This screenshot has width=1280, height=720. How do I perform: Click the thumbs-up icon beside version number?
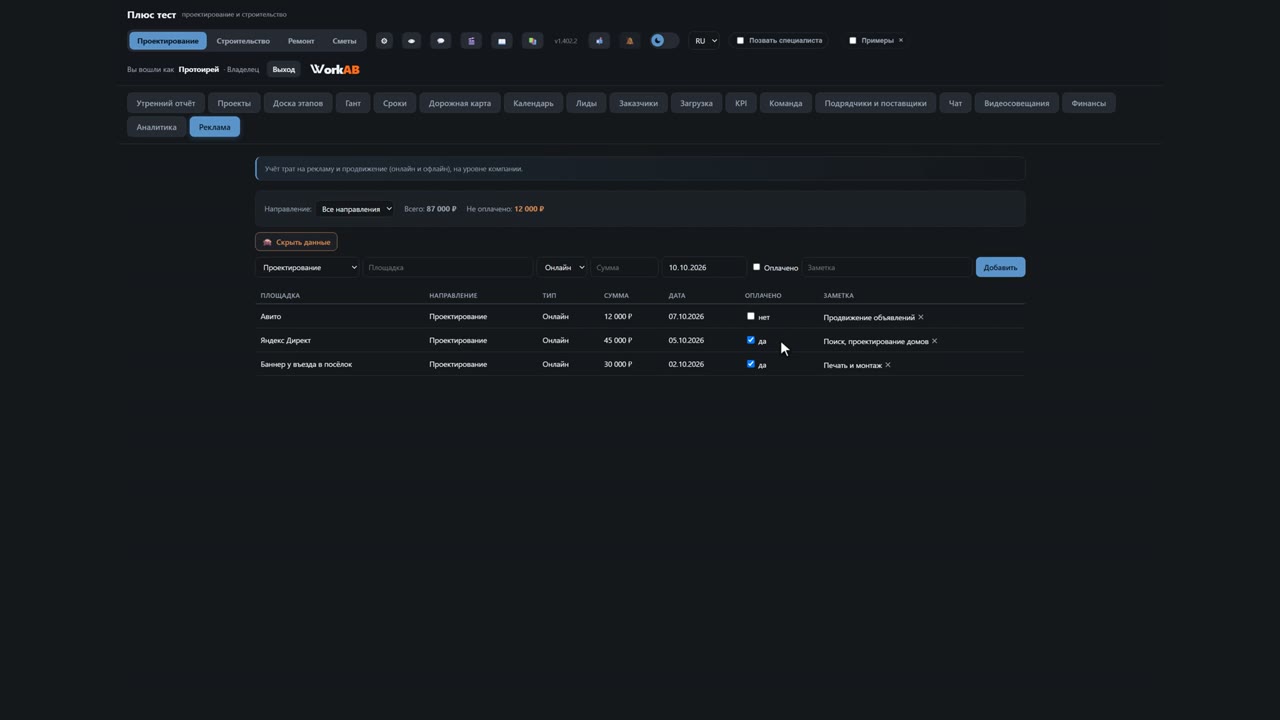599,41
